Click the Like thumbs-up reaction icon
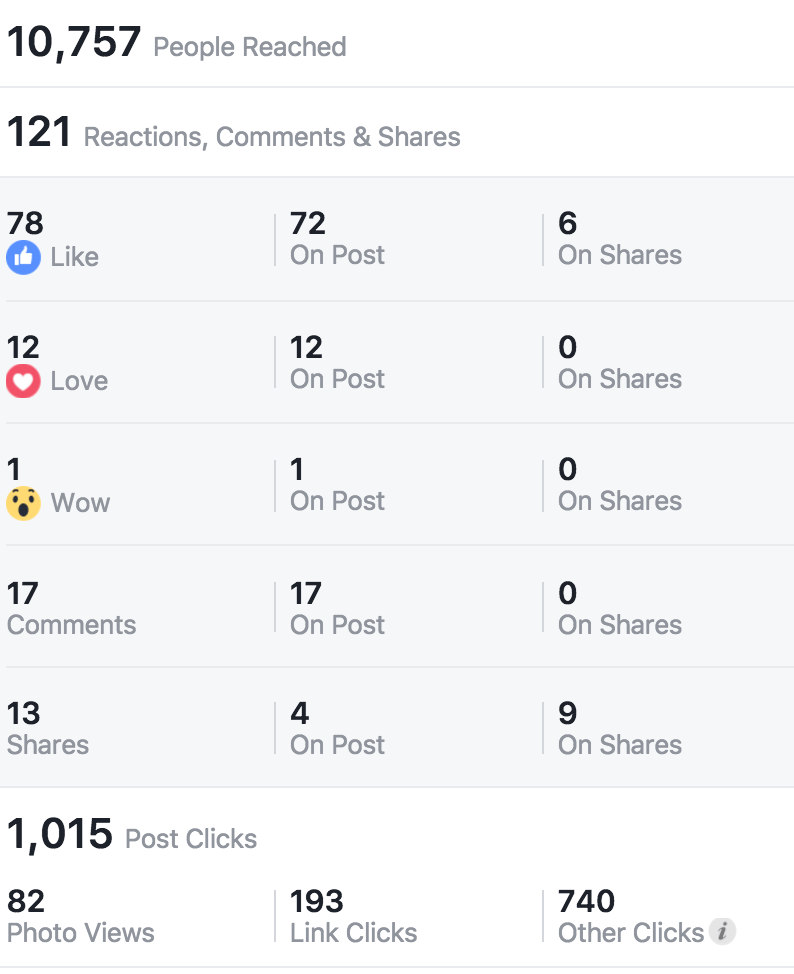Image resolution: width=794 pixels, height=974 pixels. pyautogui.click(x=22, y=257)
